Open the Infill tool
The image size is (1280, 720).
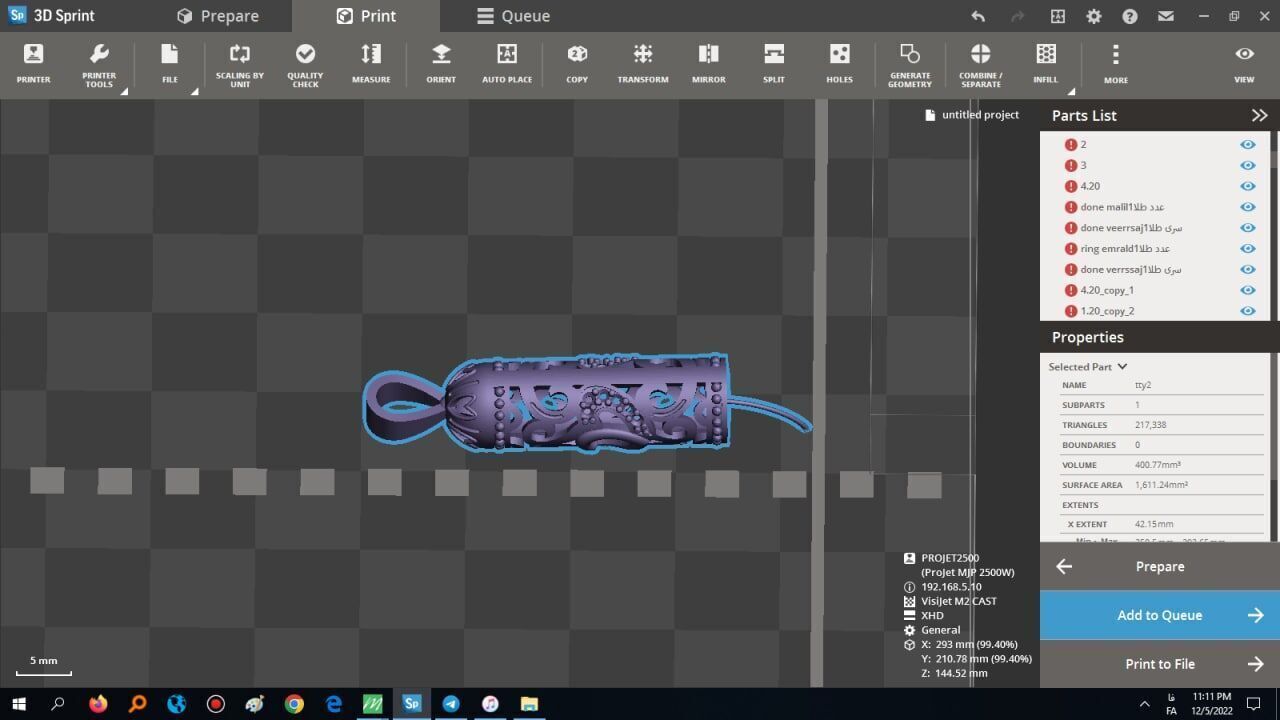(x=1046, y=64)
